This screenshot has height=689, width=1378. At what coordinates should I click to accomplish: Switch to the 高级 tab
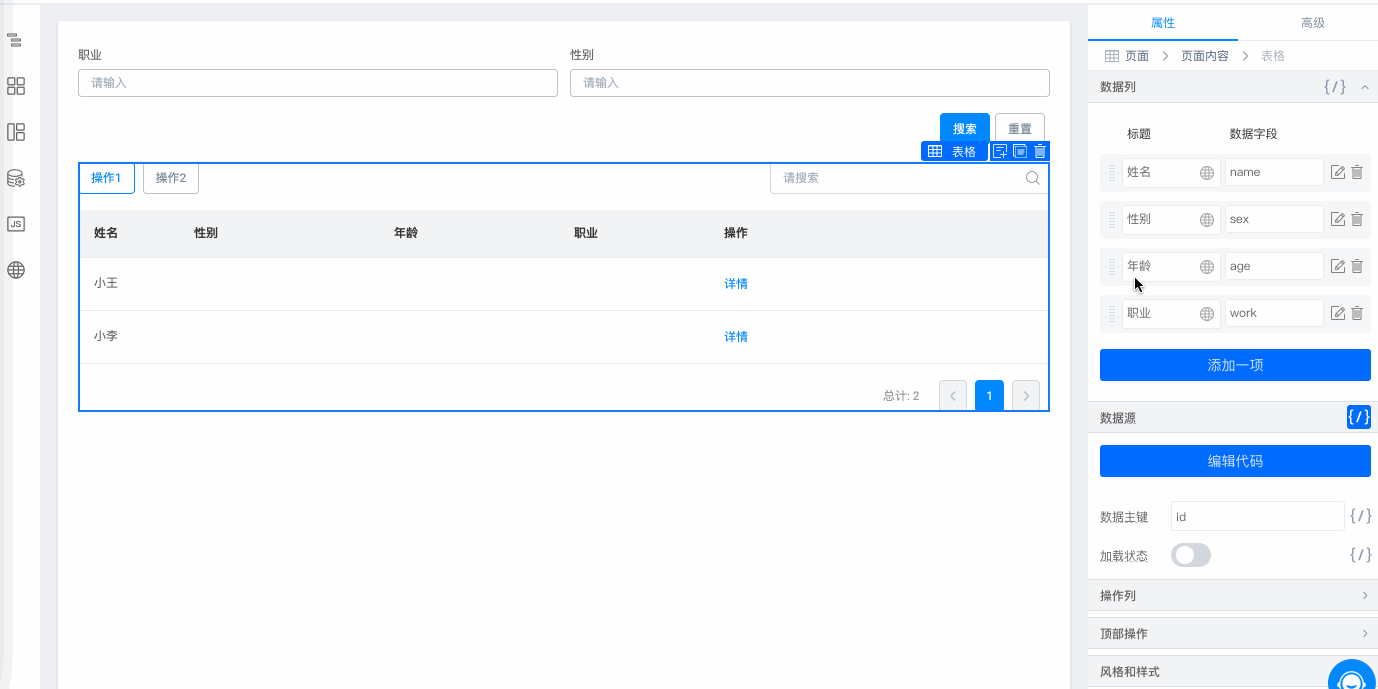coord(1313,23)
